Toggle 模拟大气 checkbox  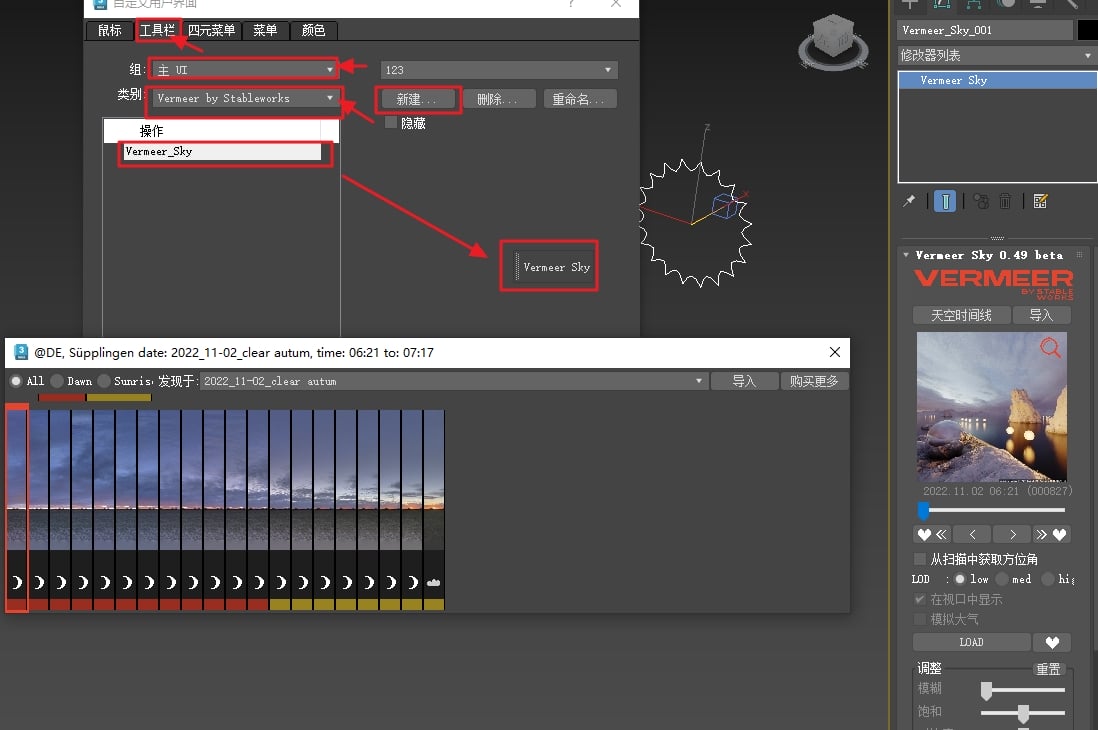point(920,619)
